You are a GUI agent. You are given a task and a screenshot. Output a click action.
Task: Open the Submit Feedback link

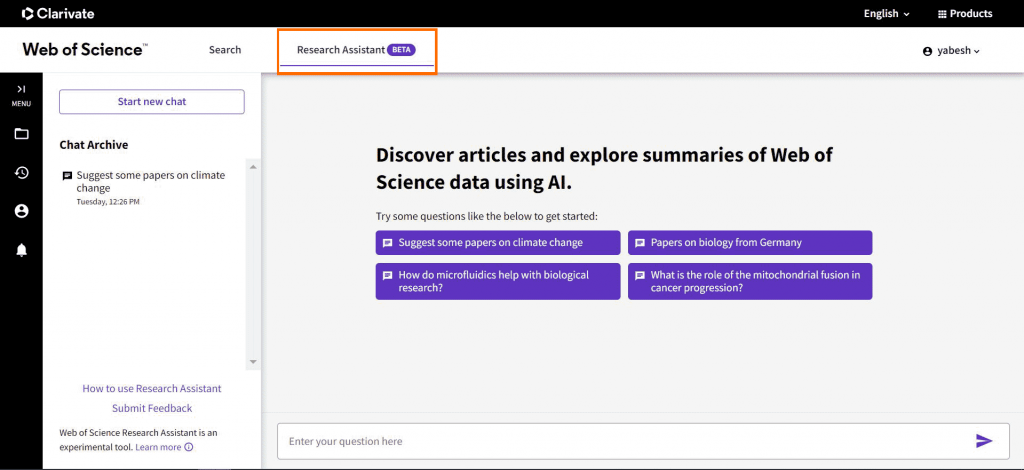coord(152,408)
